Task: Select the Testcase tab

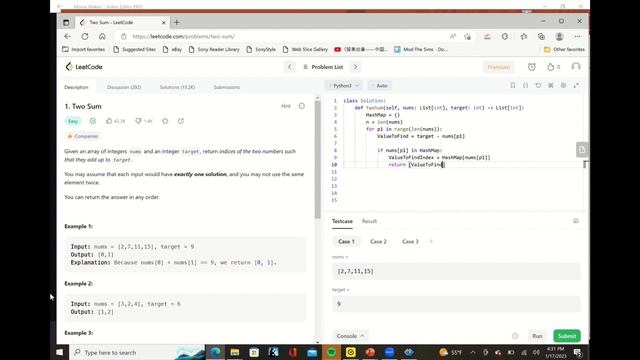Action: [342, 221]
